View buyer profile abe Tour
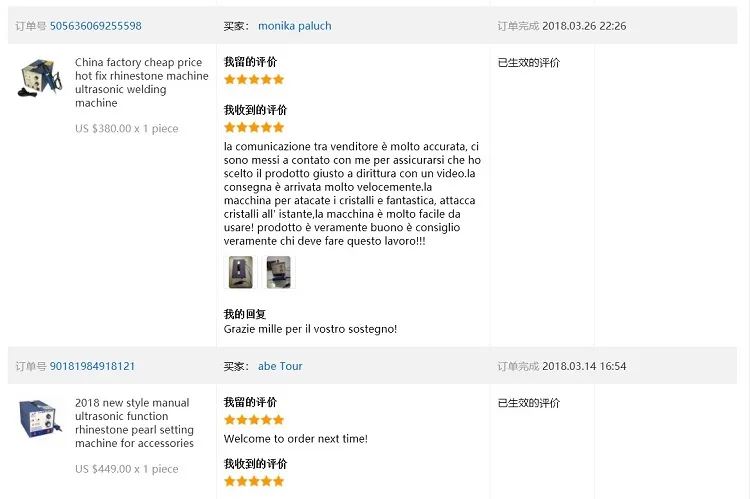This screenshot has height=499, width=750. click(280, 366)
